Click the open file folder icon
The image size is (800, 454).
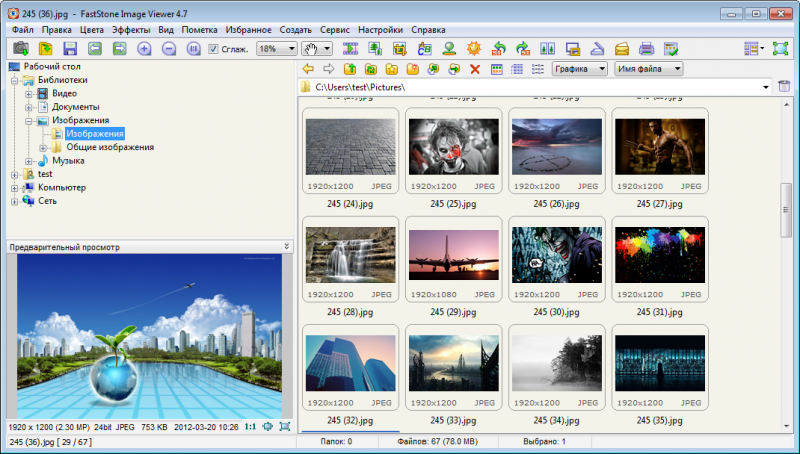point(45,48)
